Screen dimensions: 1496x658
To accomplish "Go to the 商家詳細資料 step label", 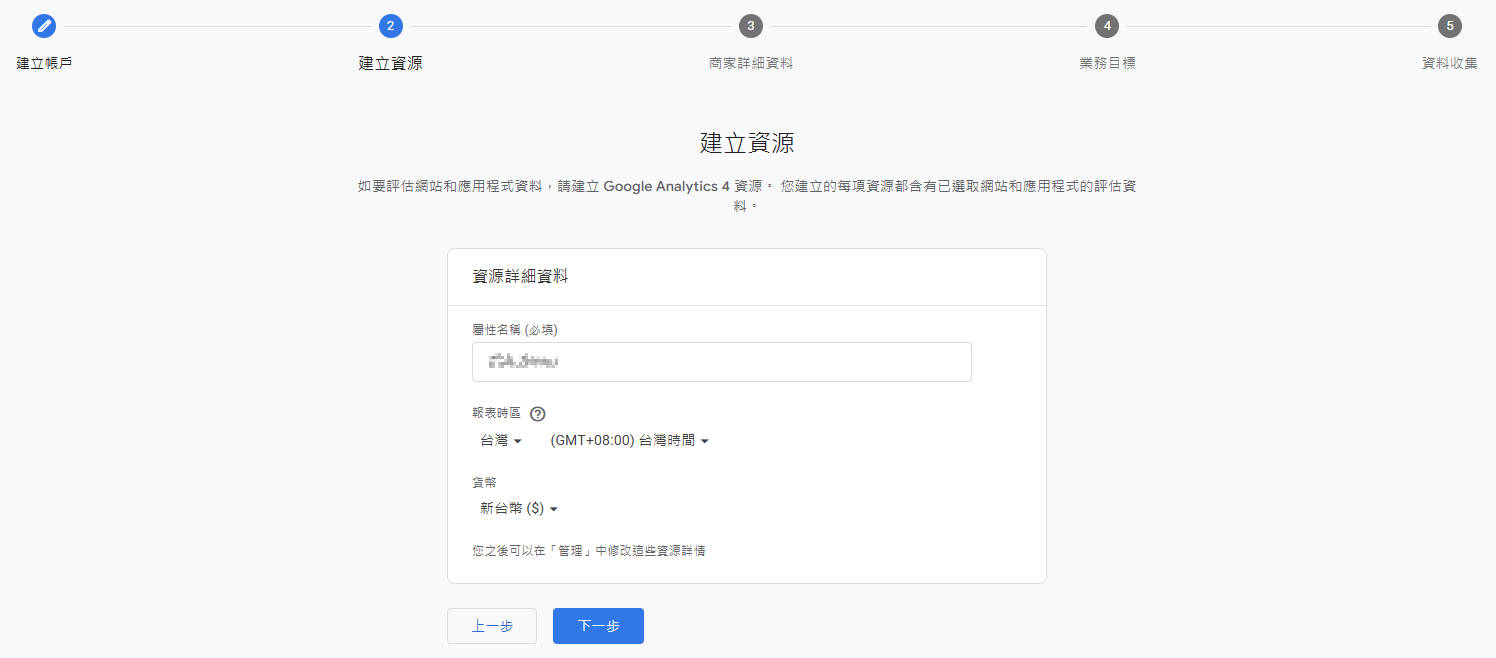I will (751, 63).
